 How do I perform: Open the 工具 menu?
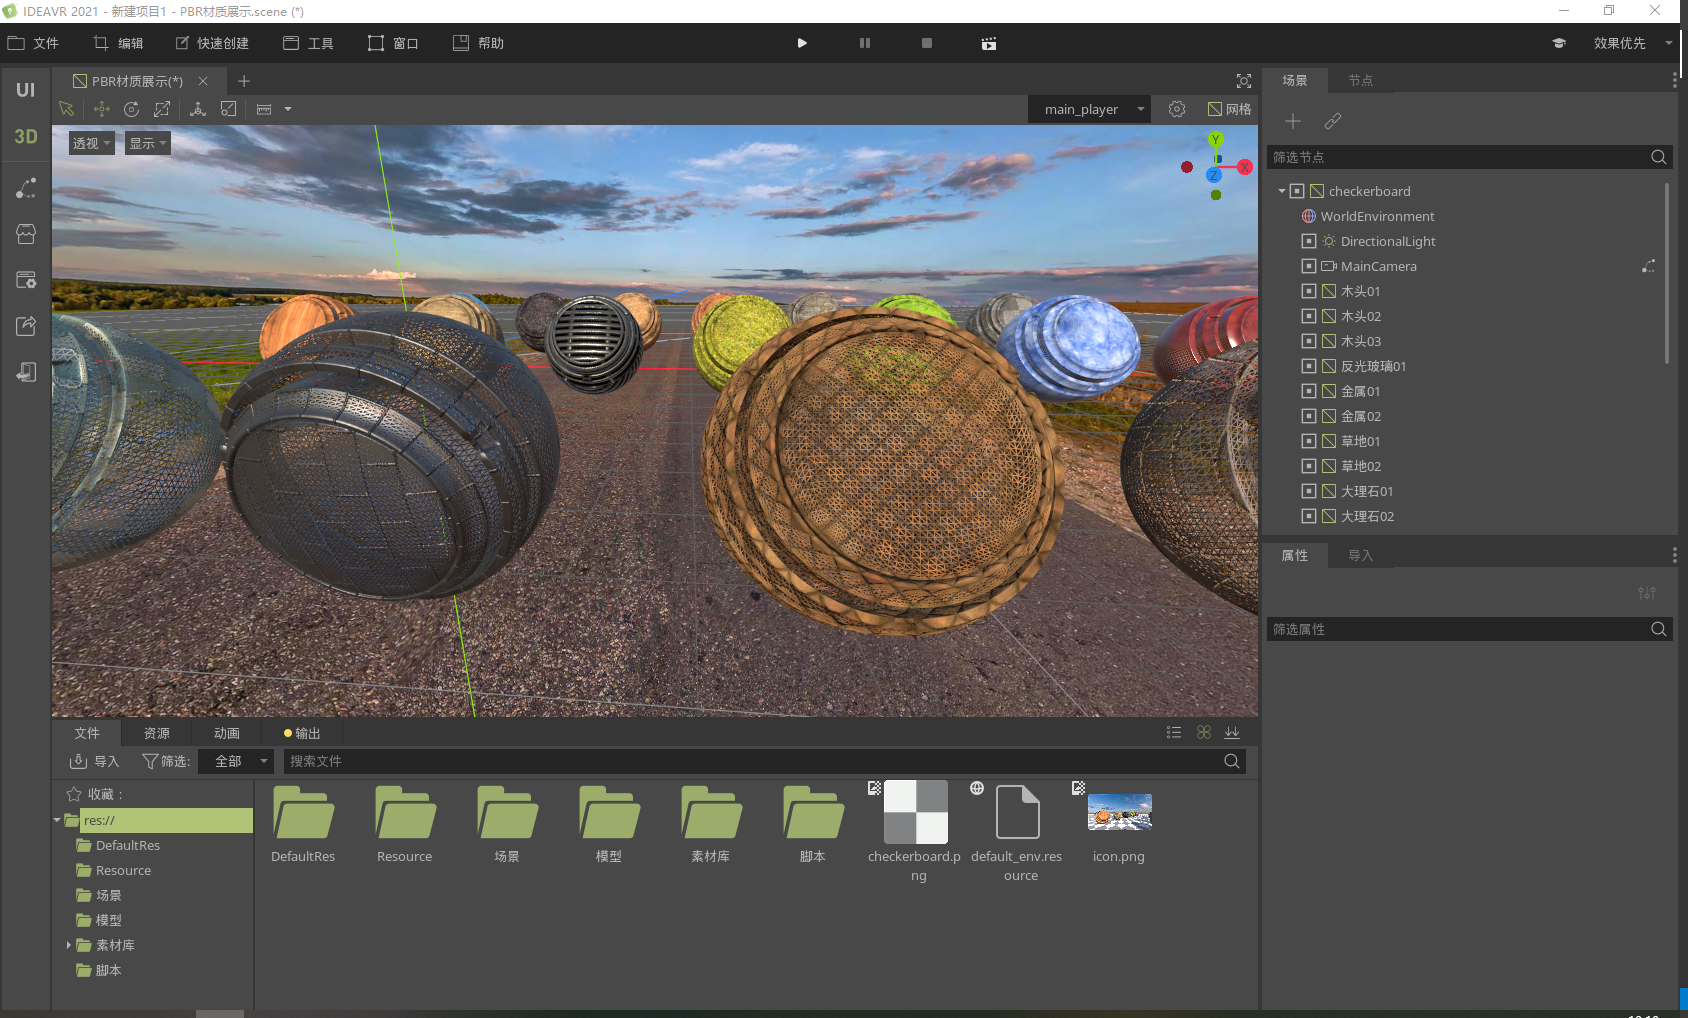point(308,43)
